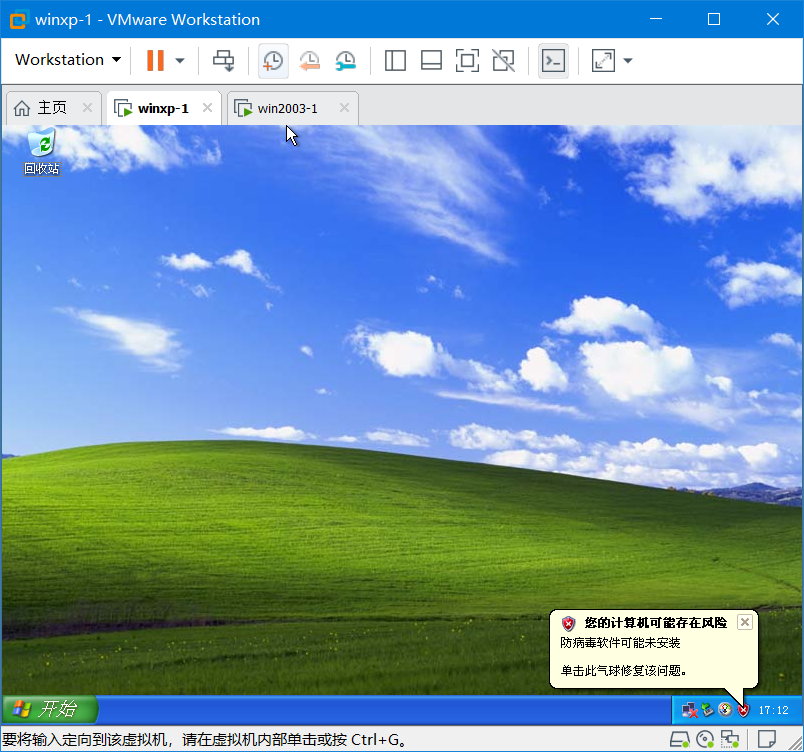This screenshot has width=804, height=752.
Task: Expand stretch guest options arrow
Action: click(628, 60)
